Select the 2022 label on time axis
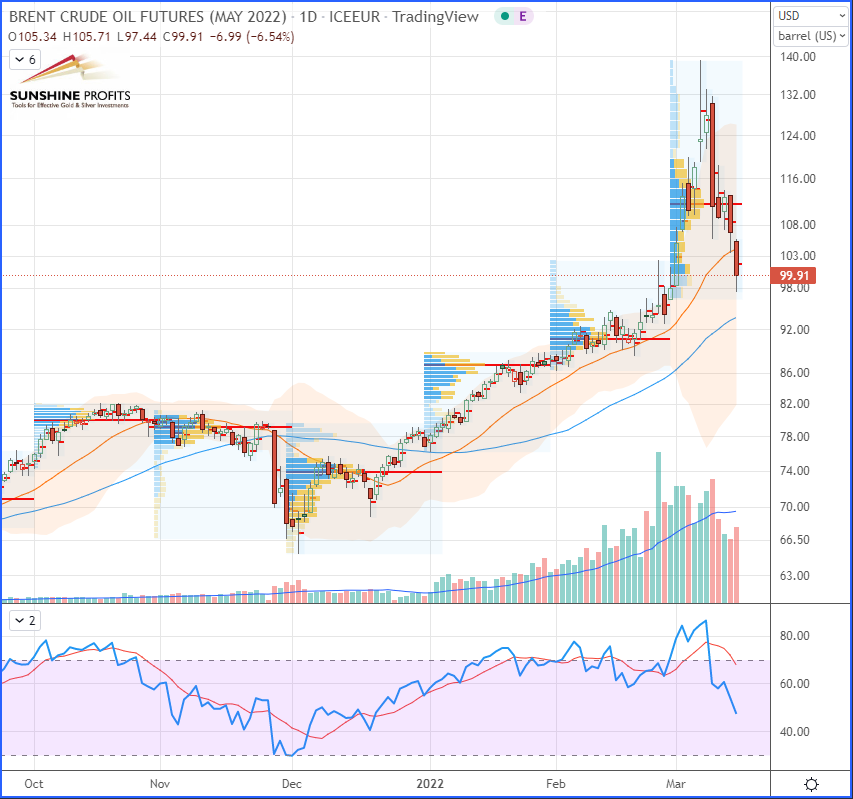853x799 pixels. point(430,783)
